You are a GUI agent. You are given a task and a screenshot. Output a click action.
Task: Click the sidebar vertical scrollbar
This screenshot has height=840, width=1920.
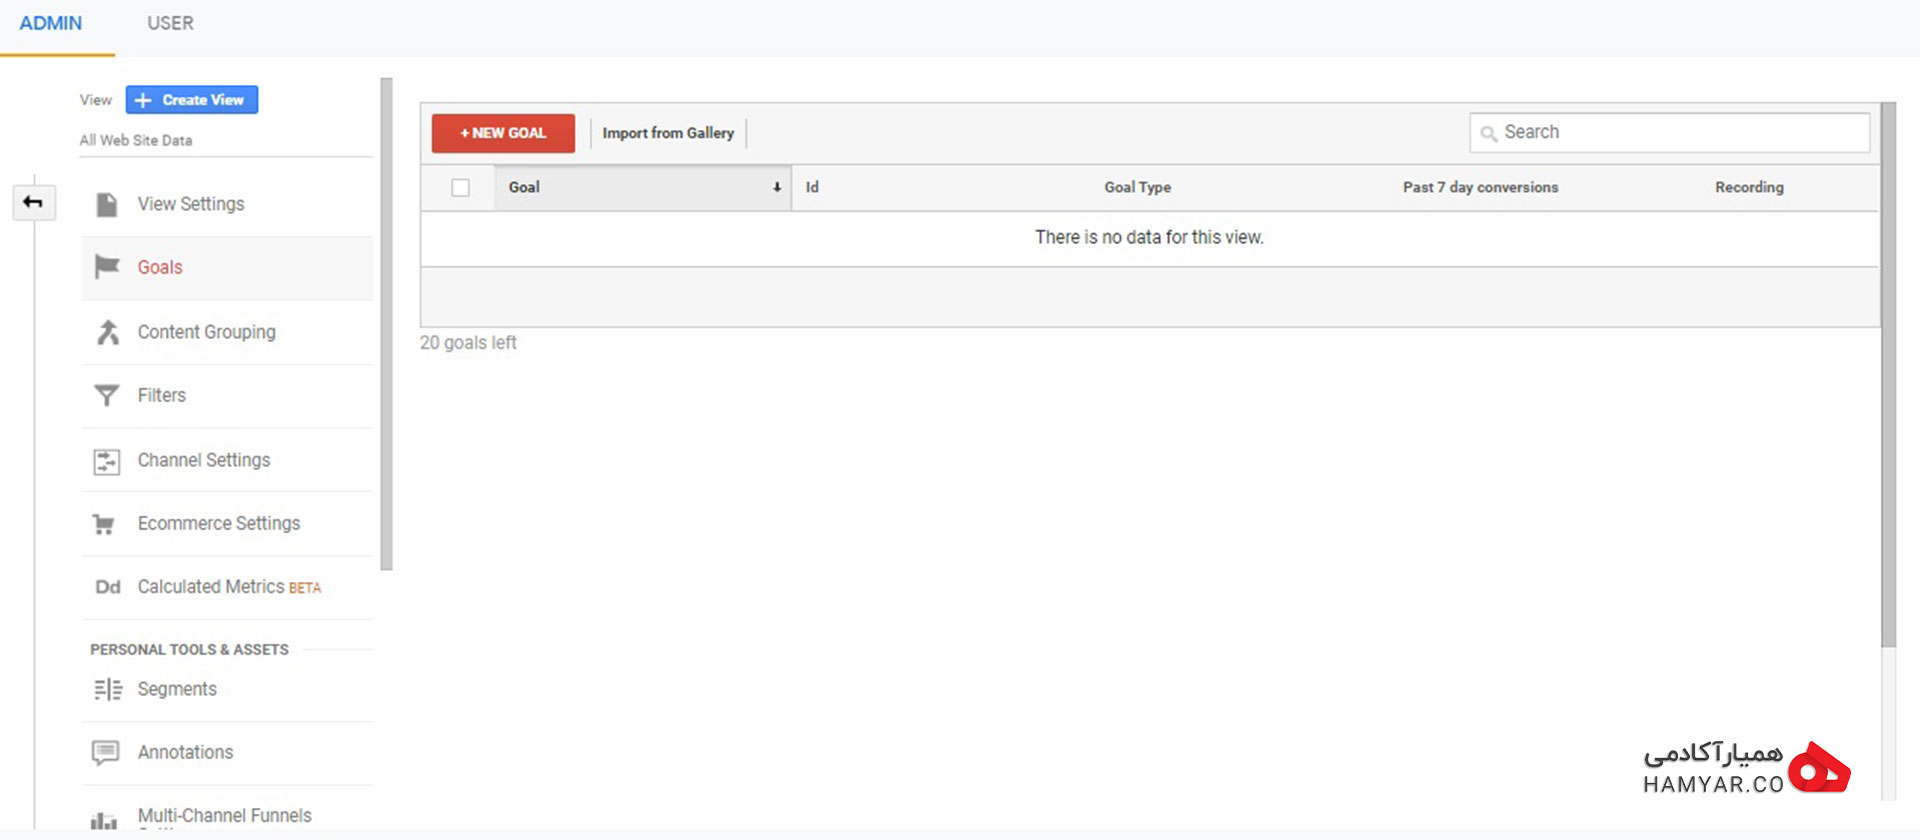(386, 324)
